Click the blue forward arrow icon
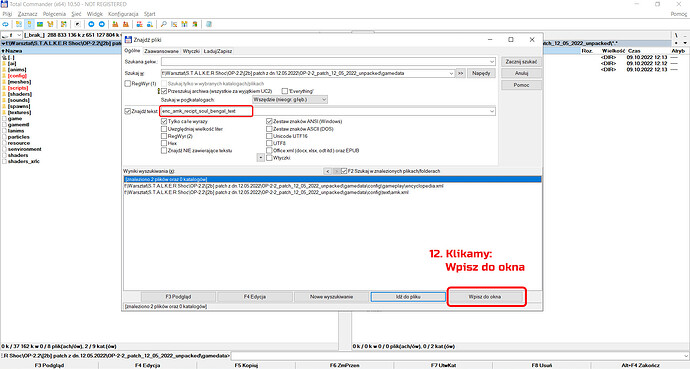 (102, 24)
